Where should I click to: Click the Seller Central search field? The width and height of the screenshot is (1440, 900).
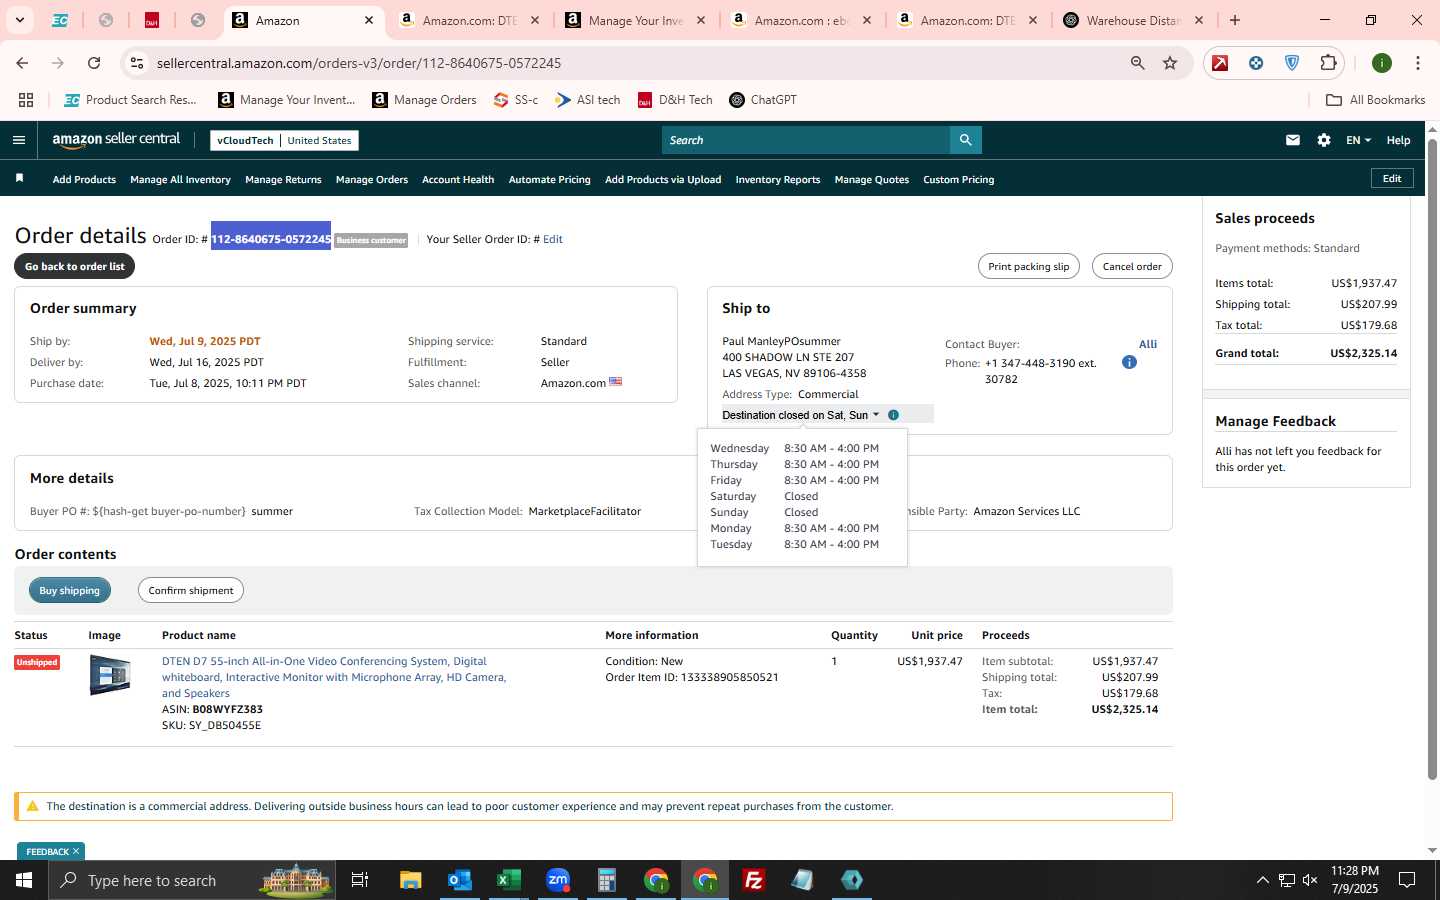[806, 140]
